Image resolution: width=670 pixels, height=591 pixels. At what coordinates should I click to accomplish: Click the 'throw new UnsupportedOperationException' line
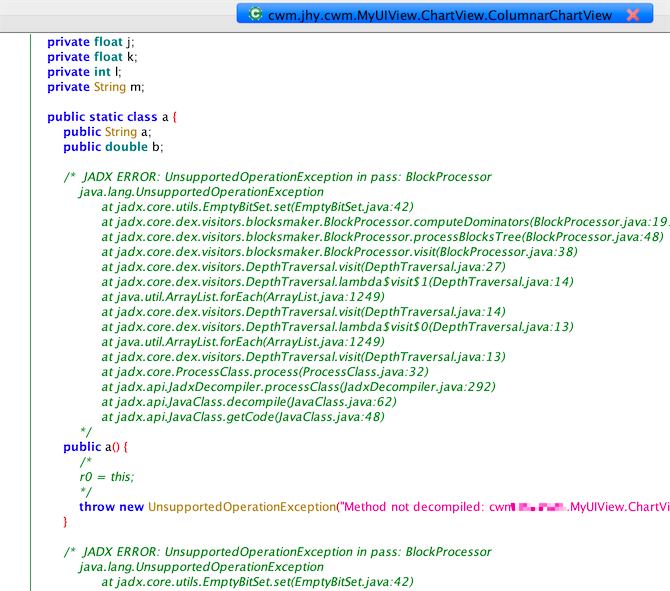coord(374,507)
